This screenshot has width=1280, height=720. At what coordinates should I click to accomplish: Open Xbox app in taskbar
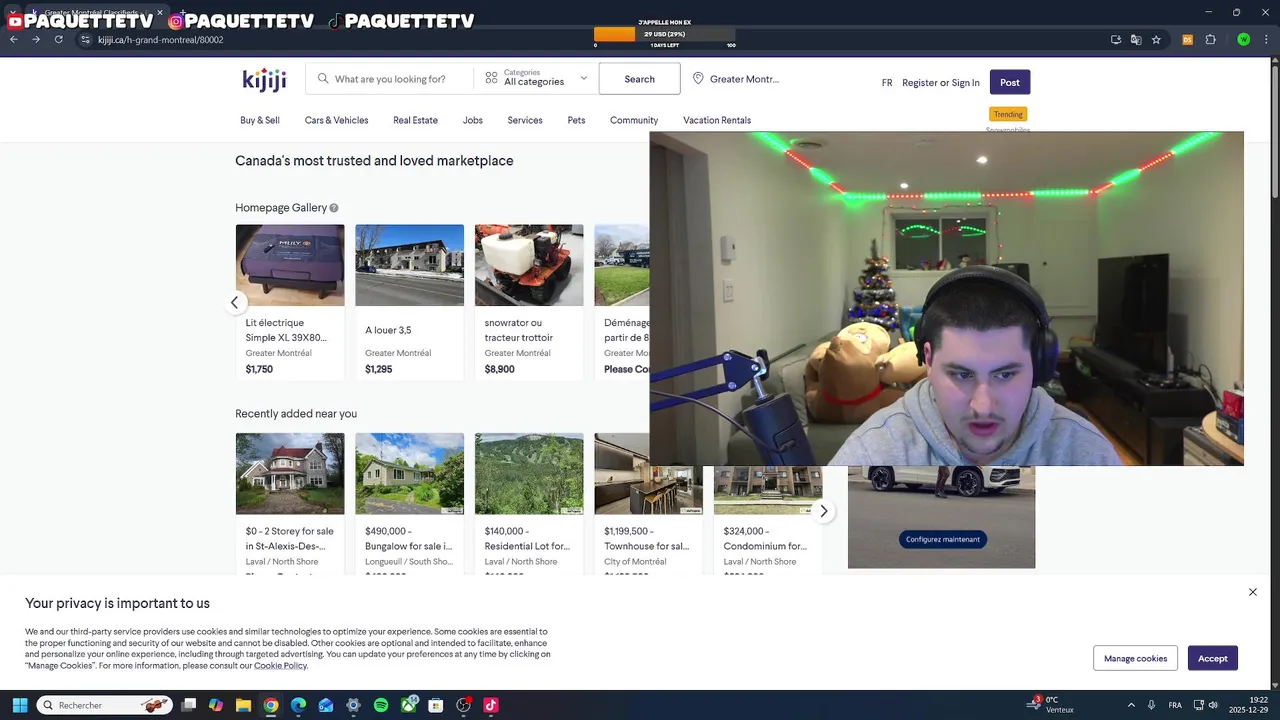(x=409, y=705)
